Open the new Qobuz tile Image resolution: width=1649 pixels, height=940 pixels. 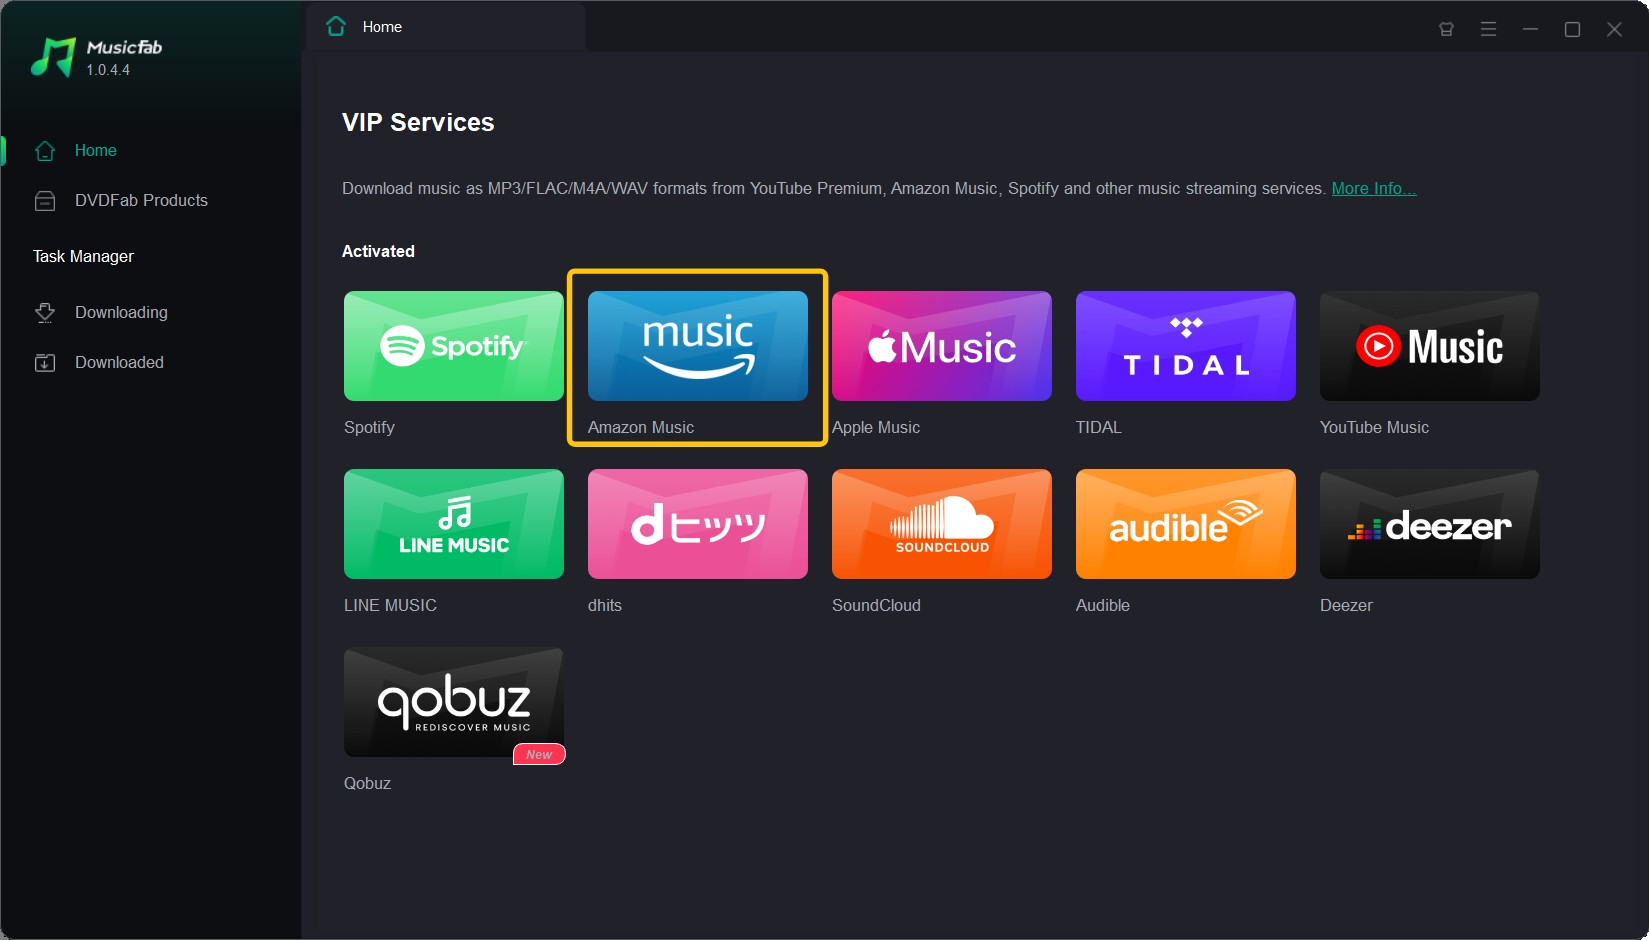(453, 702)
